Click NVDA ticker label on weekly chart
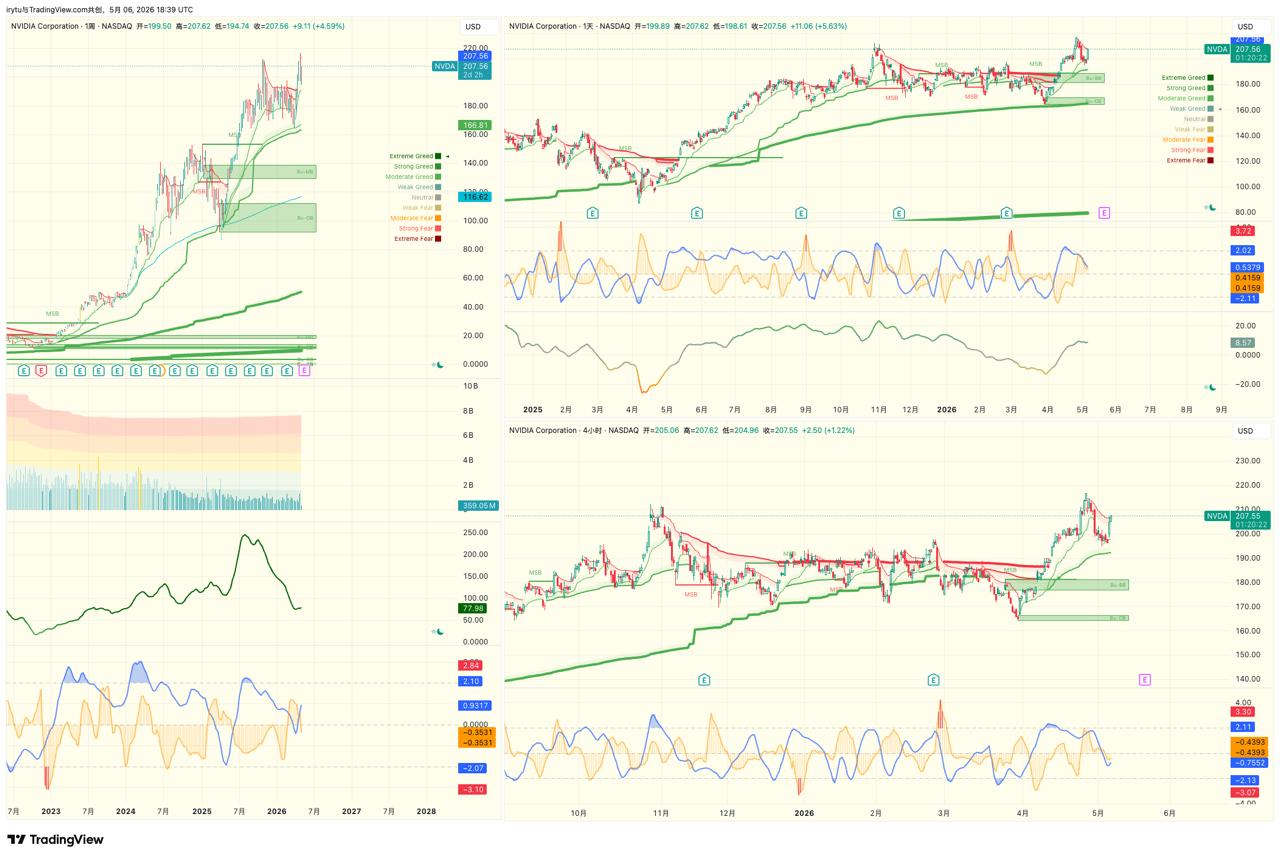 (x=444, y=66)
